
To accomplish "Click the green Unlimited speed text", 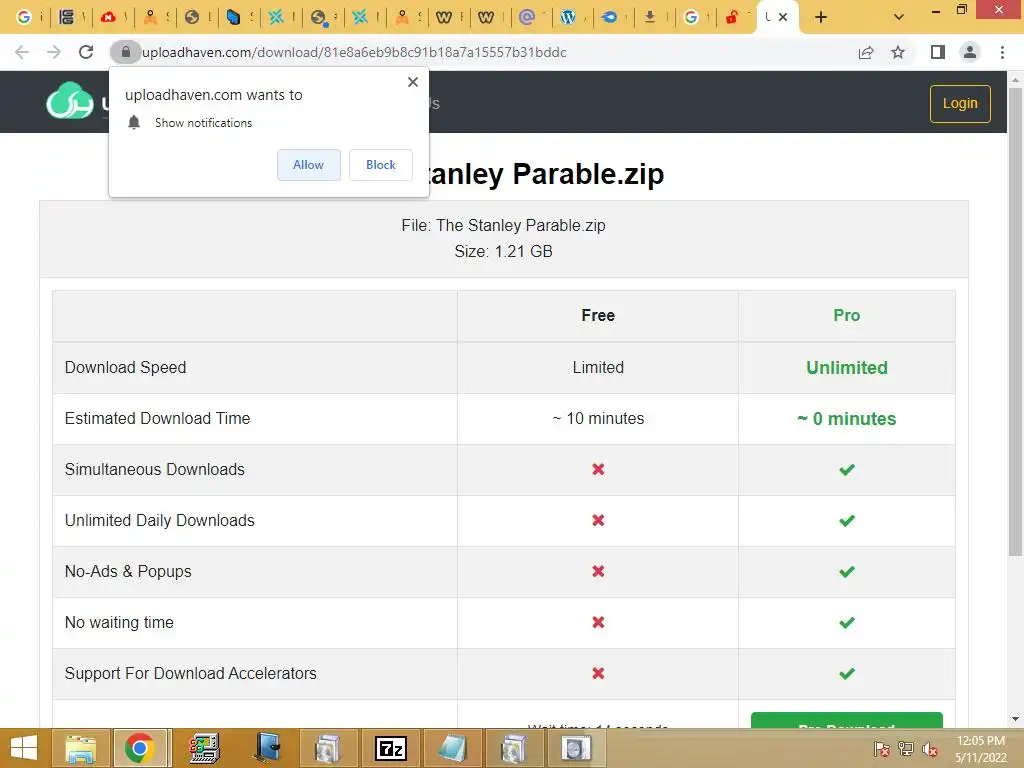I will coord(846,368).
